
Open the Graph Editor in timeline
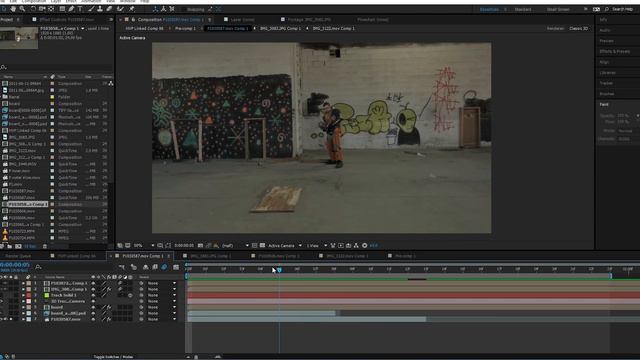(176, 267)
